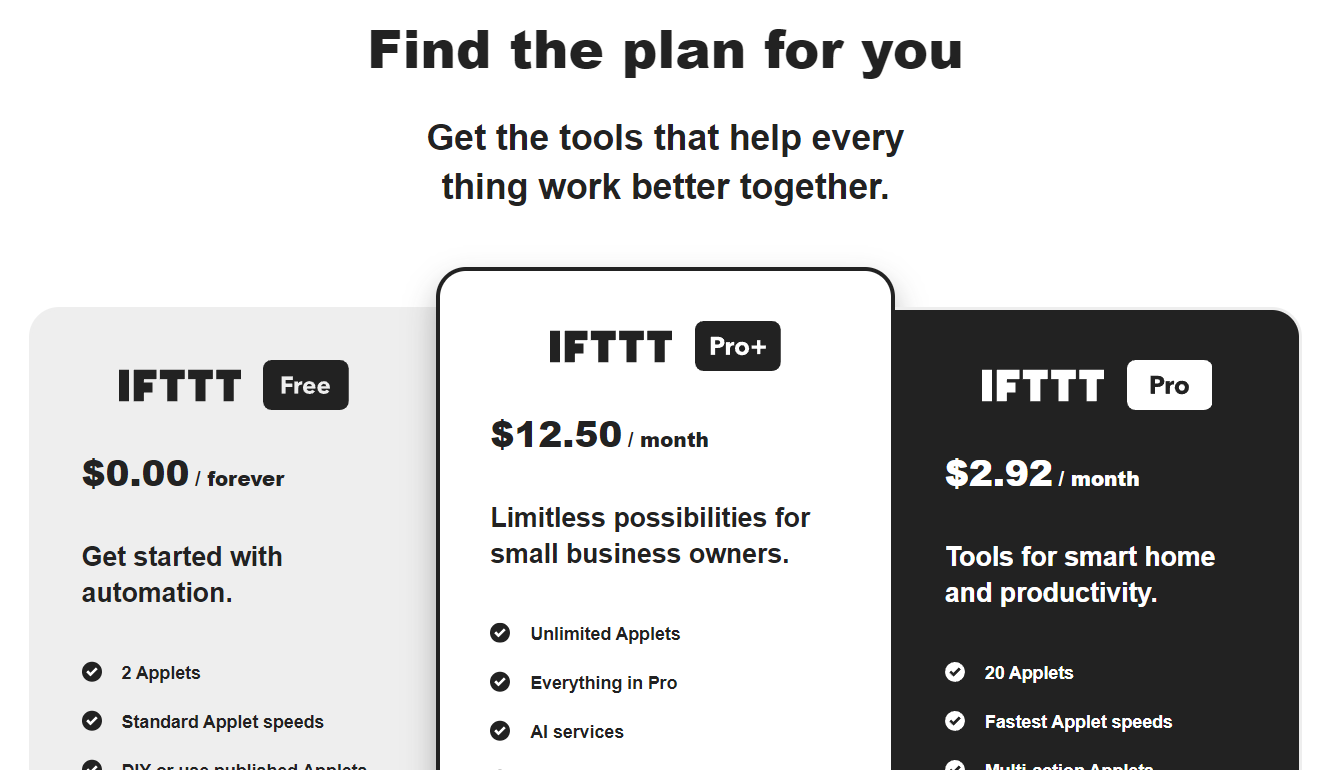Click the IFTTT logo in Free plan
Image resolution: width=1342 pixels, height=770 pixels.
click(x=180, y=386)
